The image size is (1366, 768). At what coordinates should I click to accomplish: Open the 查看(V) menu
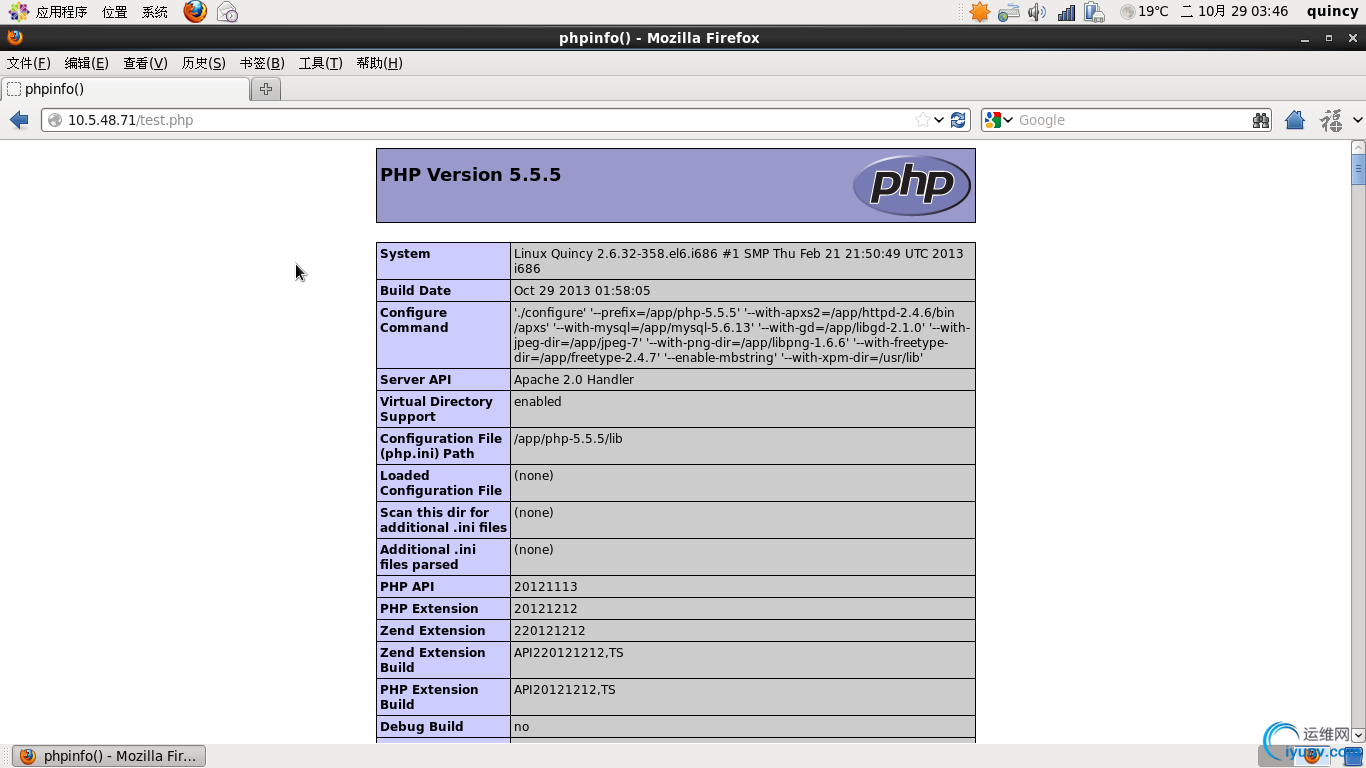(145, 63)
